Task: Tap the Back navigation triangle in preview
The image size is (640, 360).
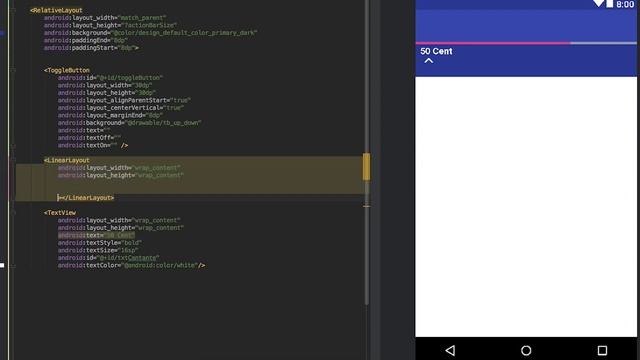Action: tap(450, 350)
